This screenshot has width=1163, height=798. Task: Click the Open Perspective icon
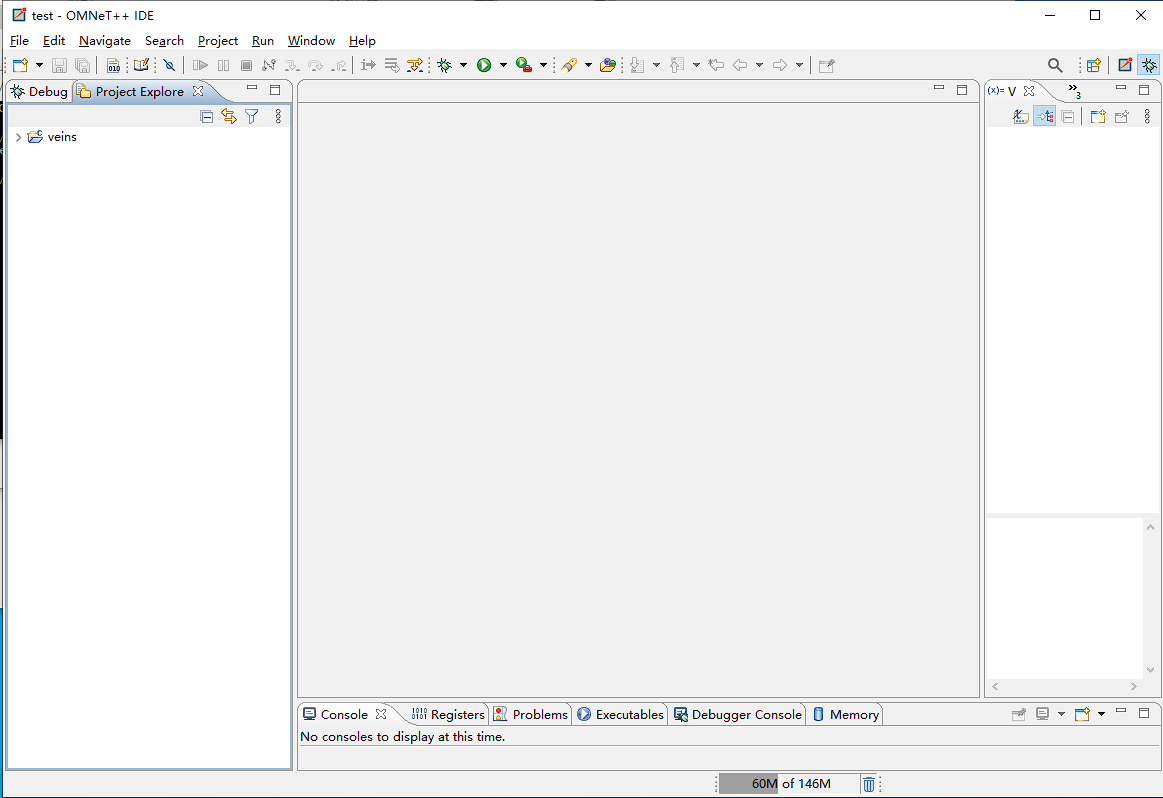tap(1093, 65)
